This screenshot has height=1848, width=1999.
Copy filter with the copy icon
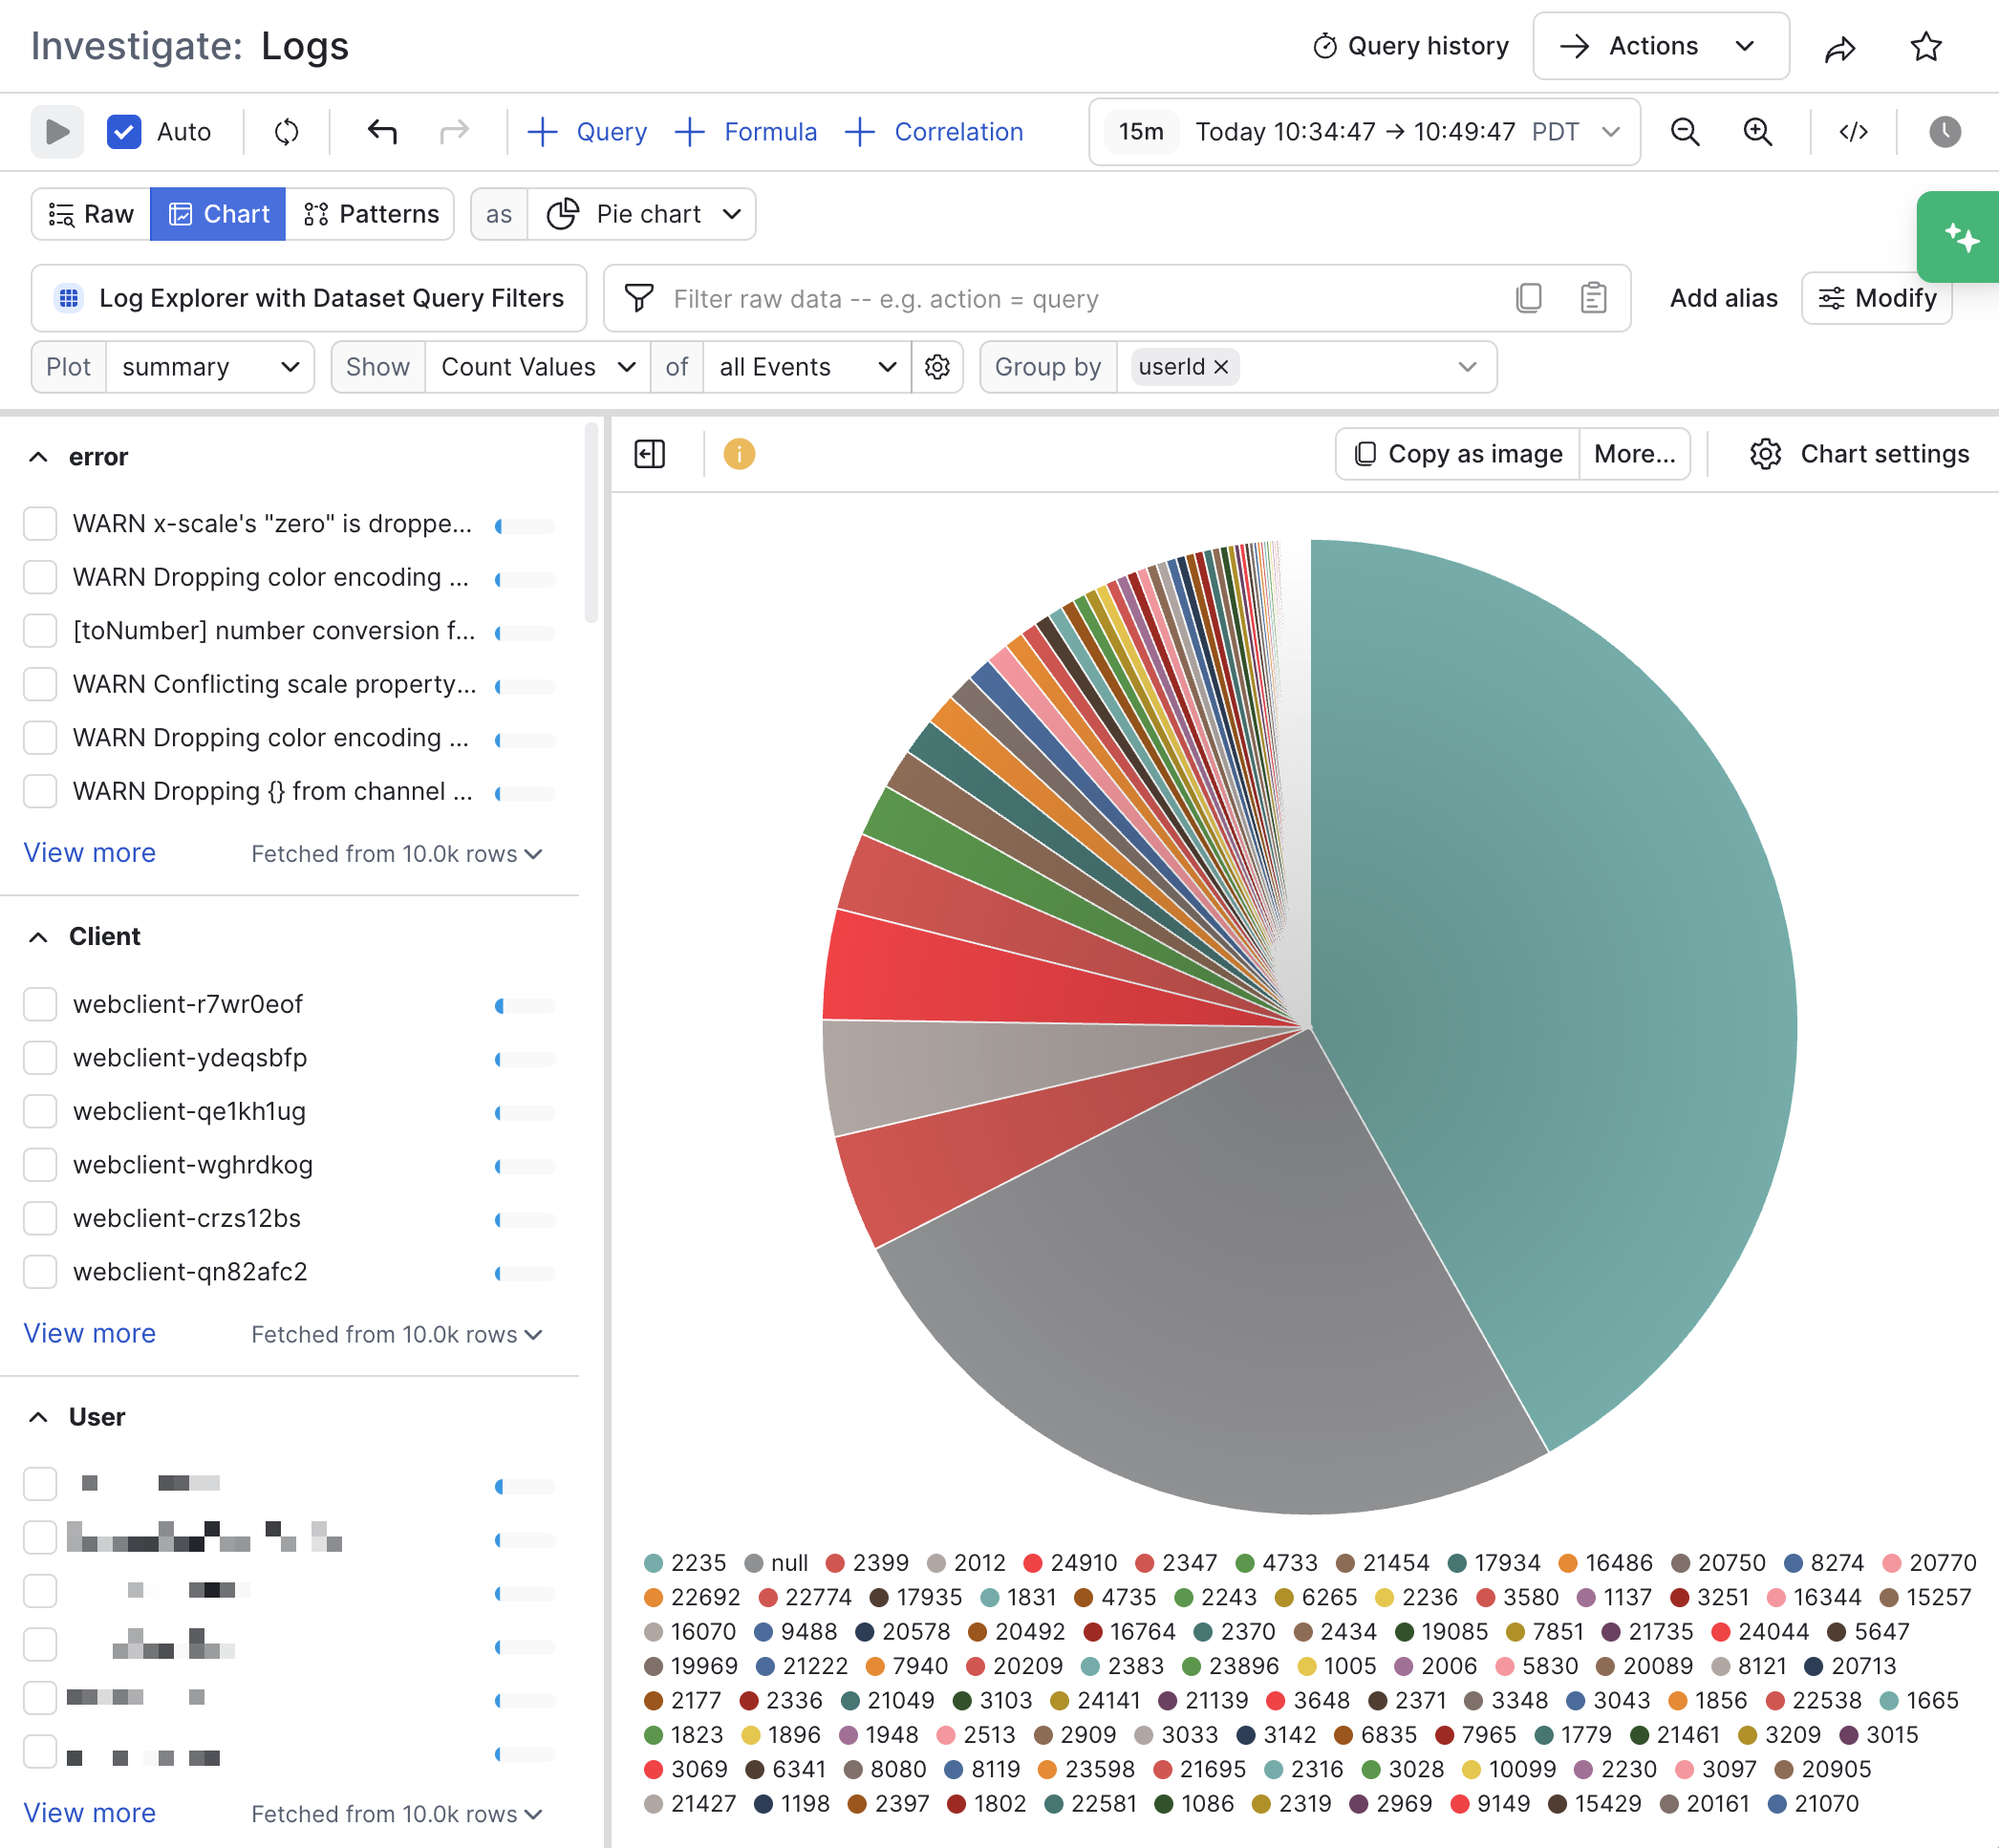point(1529,298)
